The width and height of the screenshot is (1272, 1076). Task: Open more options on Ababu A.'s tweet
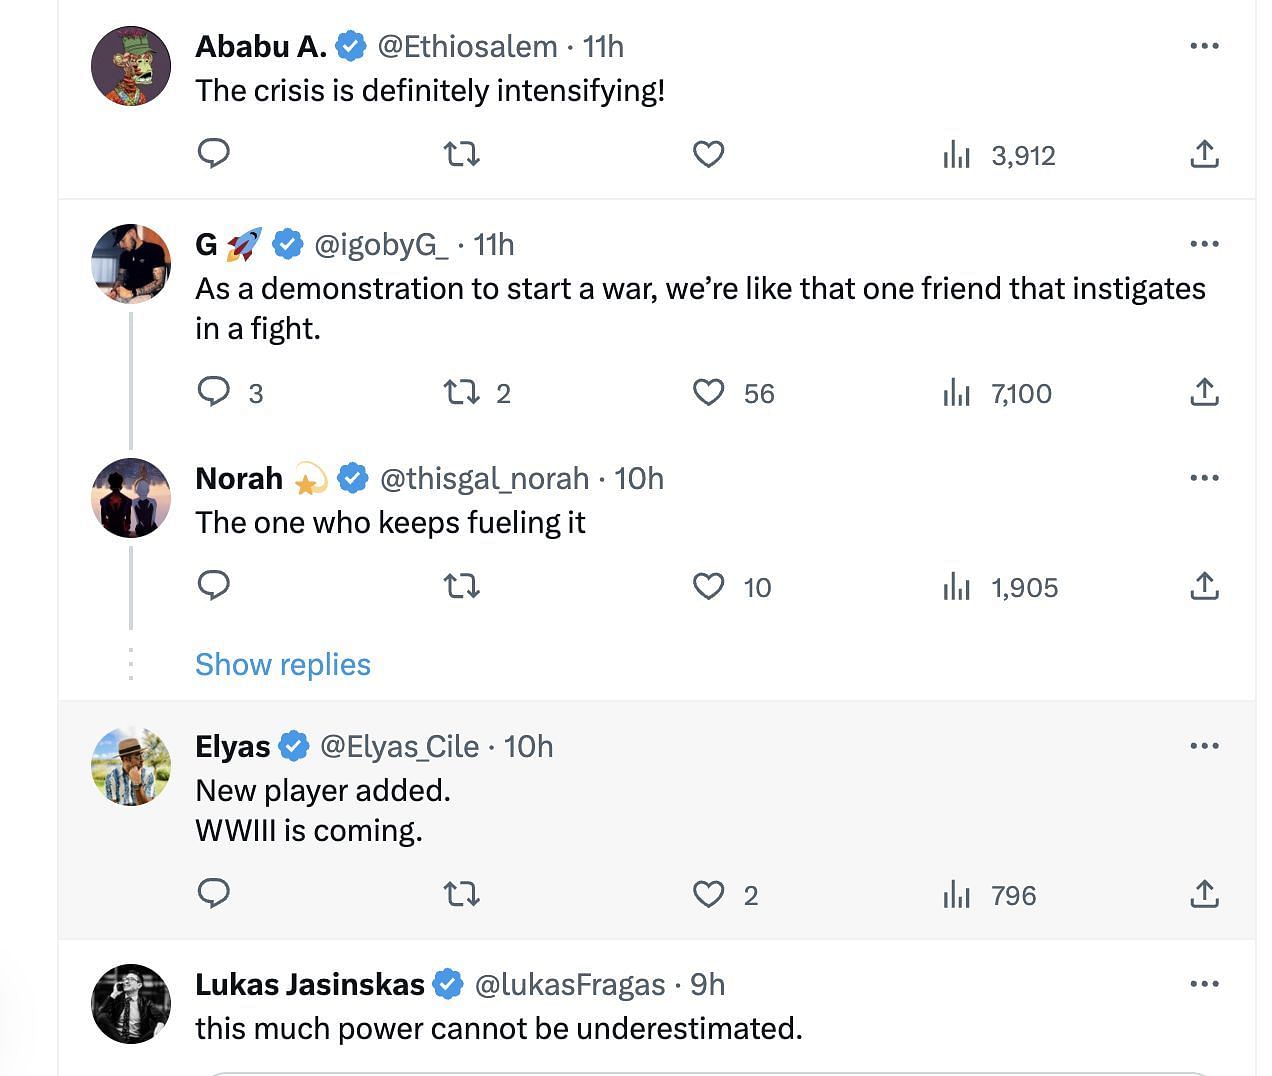tap(1204, 46)
